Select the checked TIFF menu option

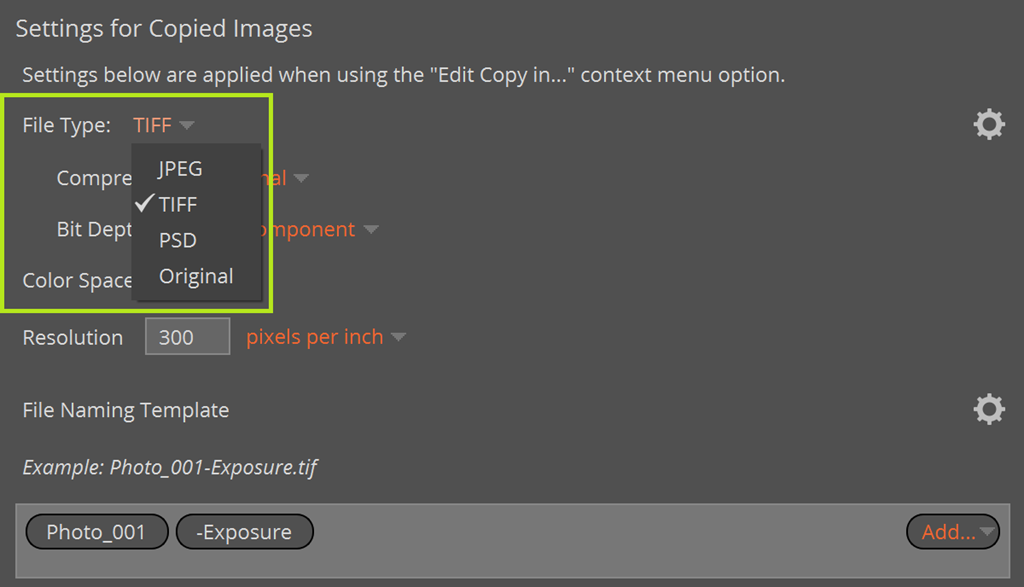178,204
